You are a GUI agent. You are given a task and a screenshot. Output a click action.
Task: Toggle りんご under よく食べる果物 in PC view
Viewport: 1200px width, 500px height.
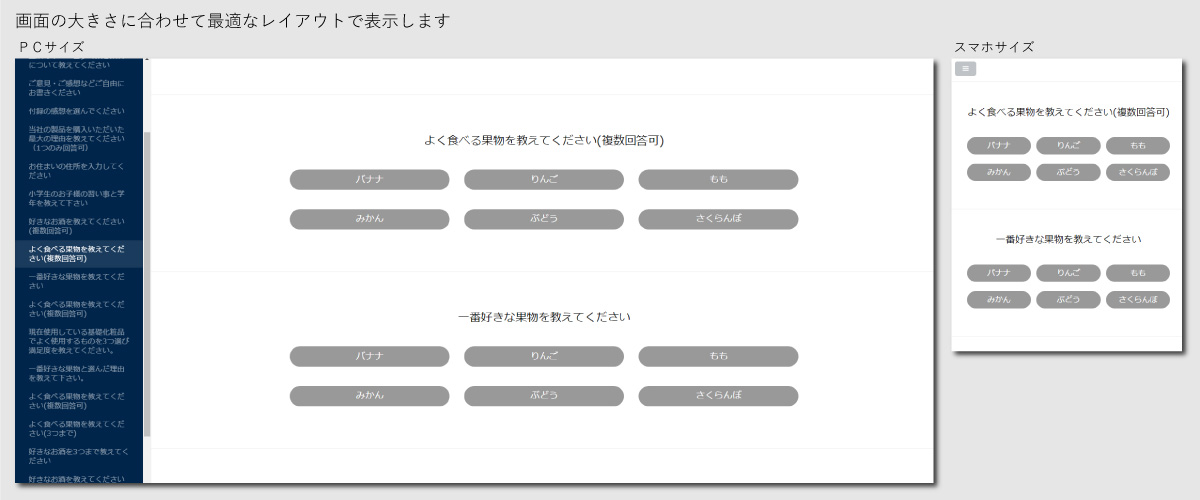(543, 179)
